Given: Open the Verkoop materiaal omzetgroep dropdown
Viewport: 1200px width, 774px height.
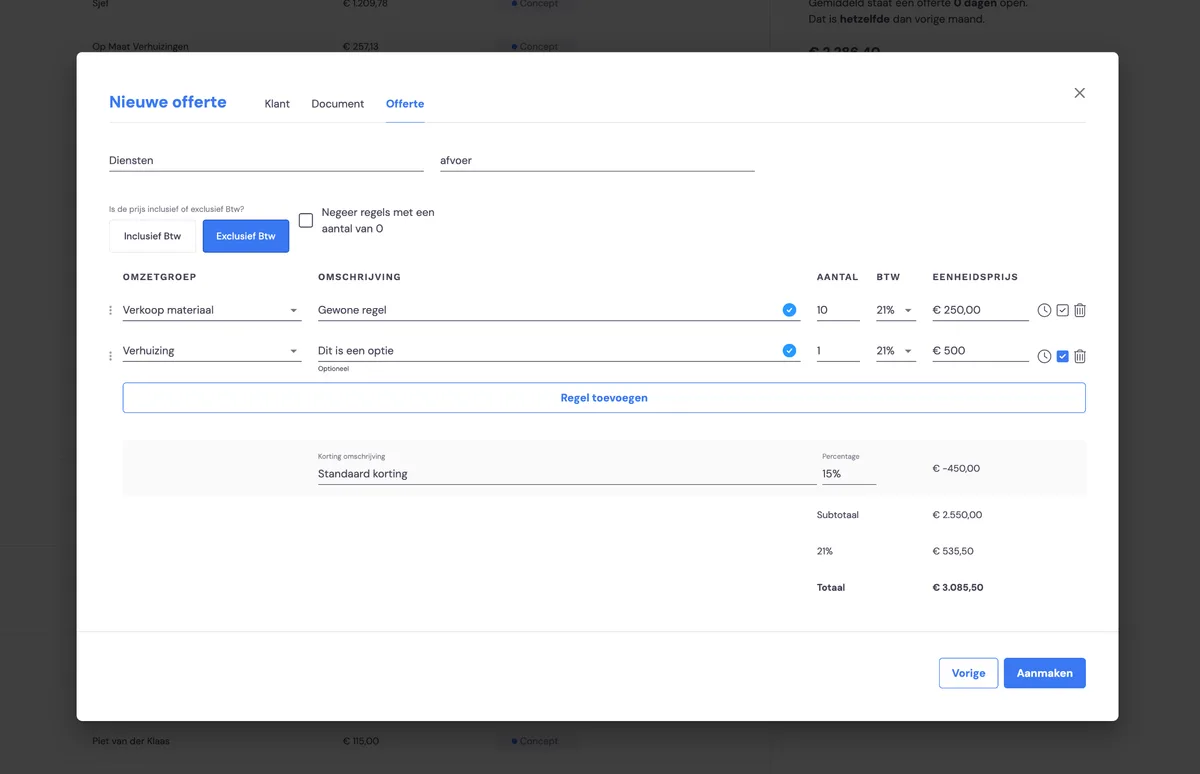Looking at the screenshot, I should (211, 310).
